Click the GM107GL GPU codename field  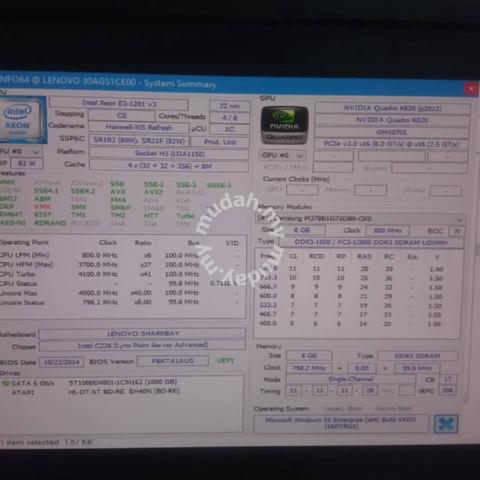click(392, 132)
